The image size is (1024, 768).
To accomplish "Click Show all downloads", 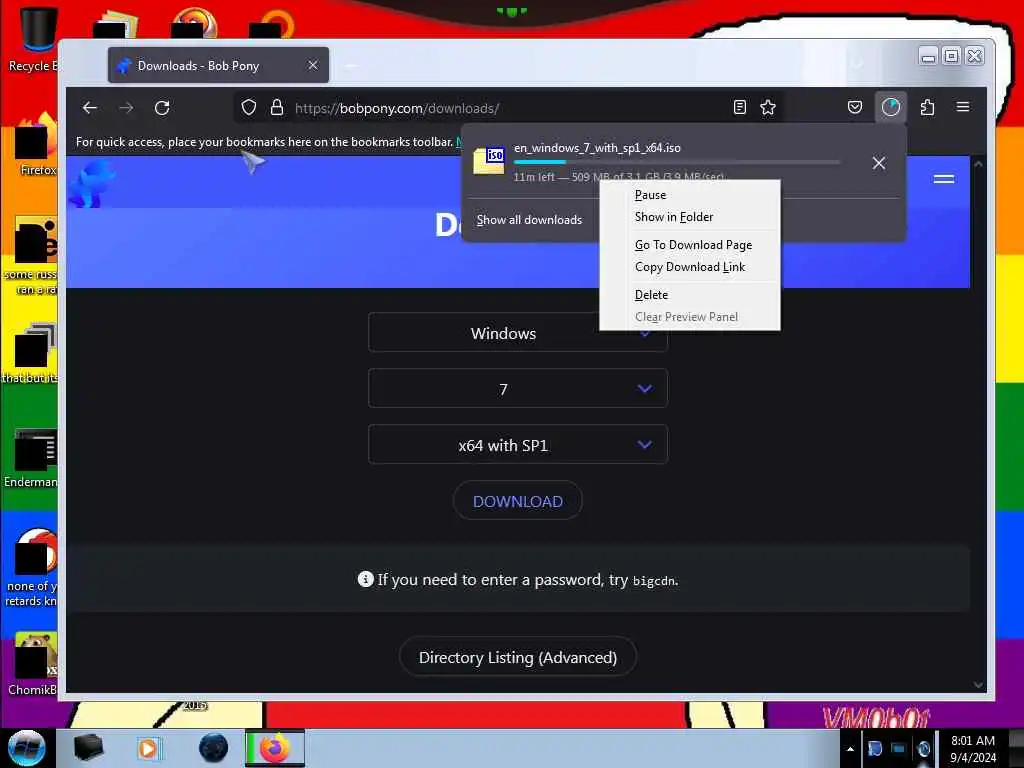I will tap(529, 220).
